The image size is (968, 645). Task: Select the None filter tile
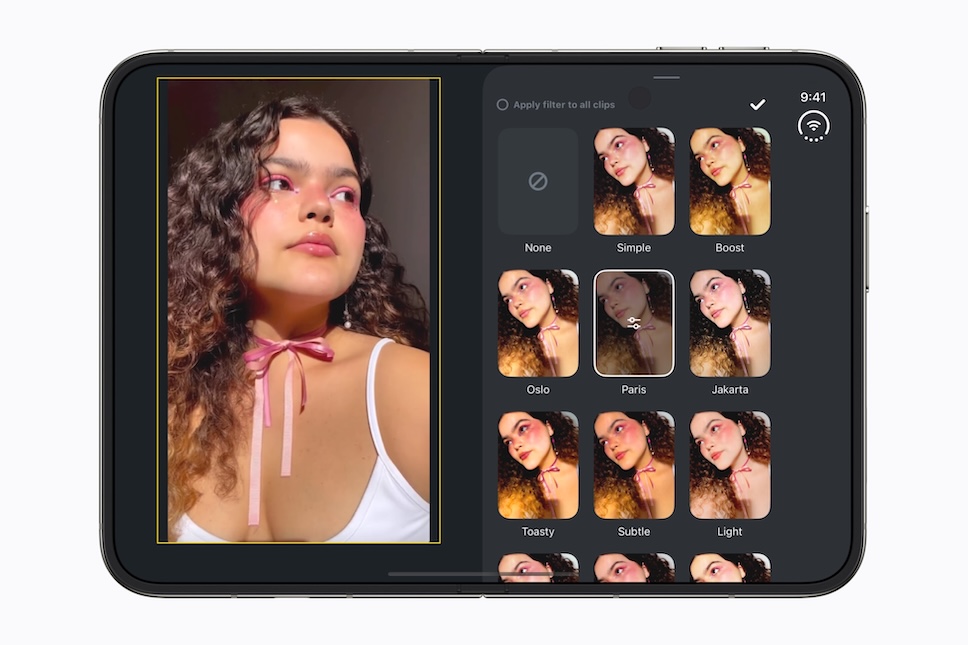click(x=538, y=181)
